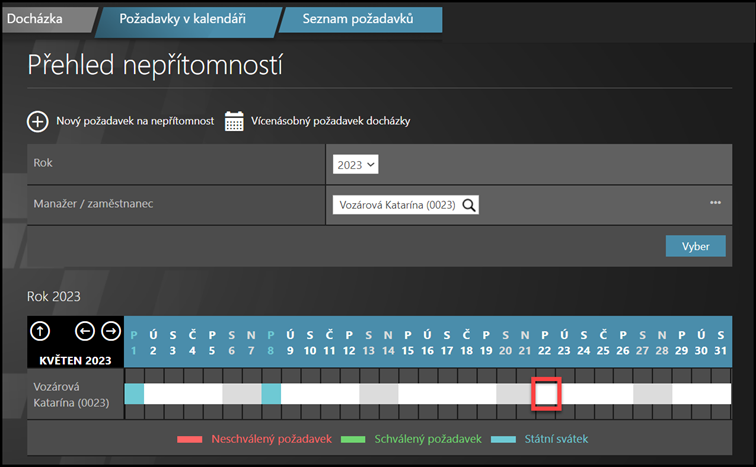Click the up arrow circle icon

pyautogui.click(x=40, y=331)
